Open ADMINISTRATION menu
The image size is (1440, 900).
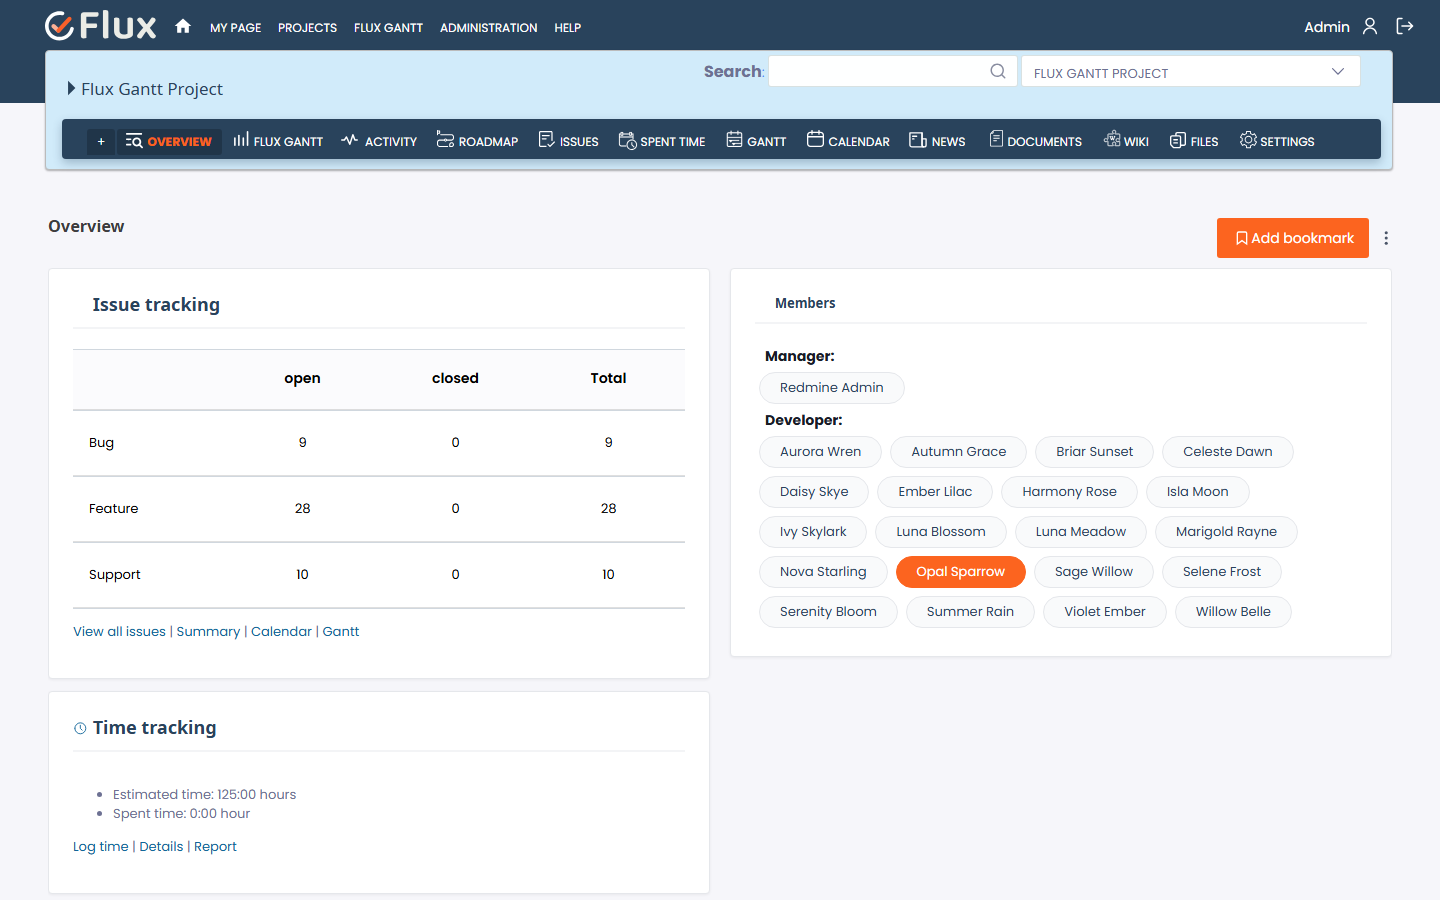click(488, 28)
